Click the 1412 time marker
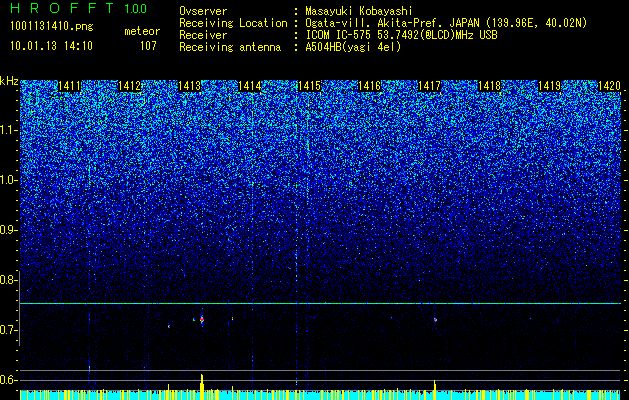The image size is (629, 400). tap(129, 86)
